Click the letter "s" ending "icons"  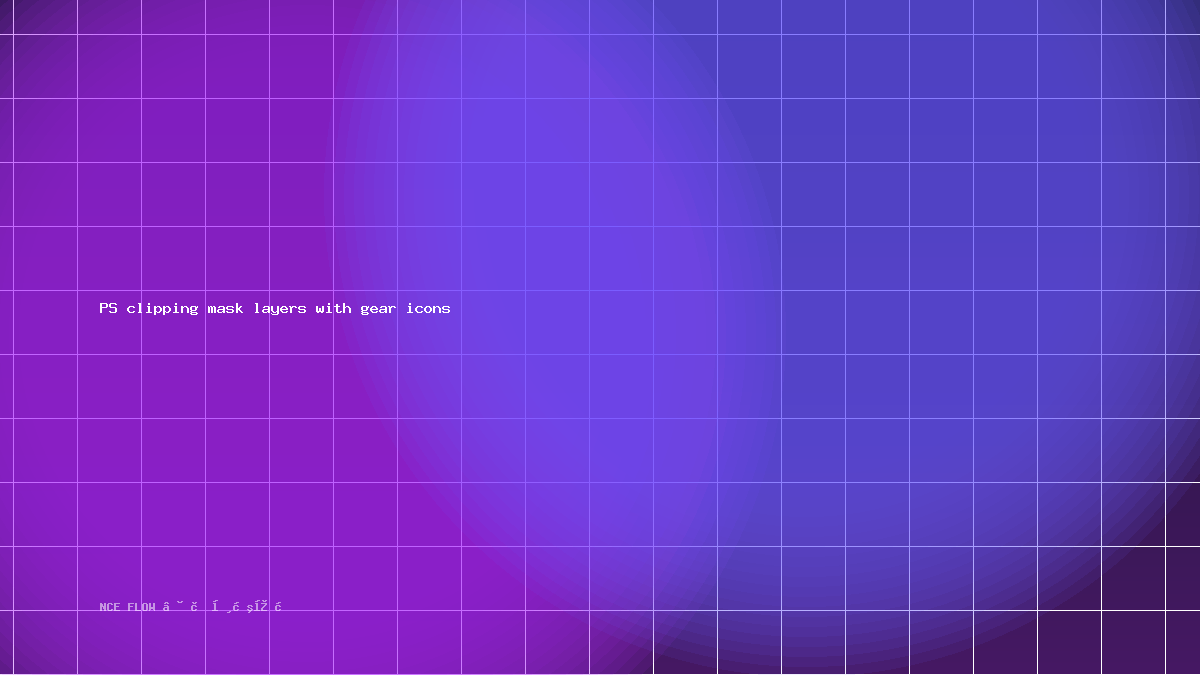pyautogui.click(x=446, y=309)
